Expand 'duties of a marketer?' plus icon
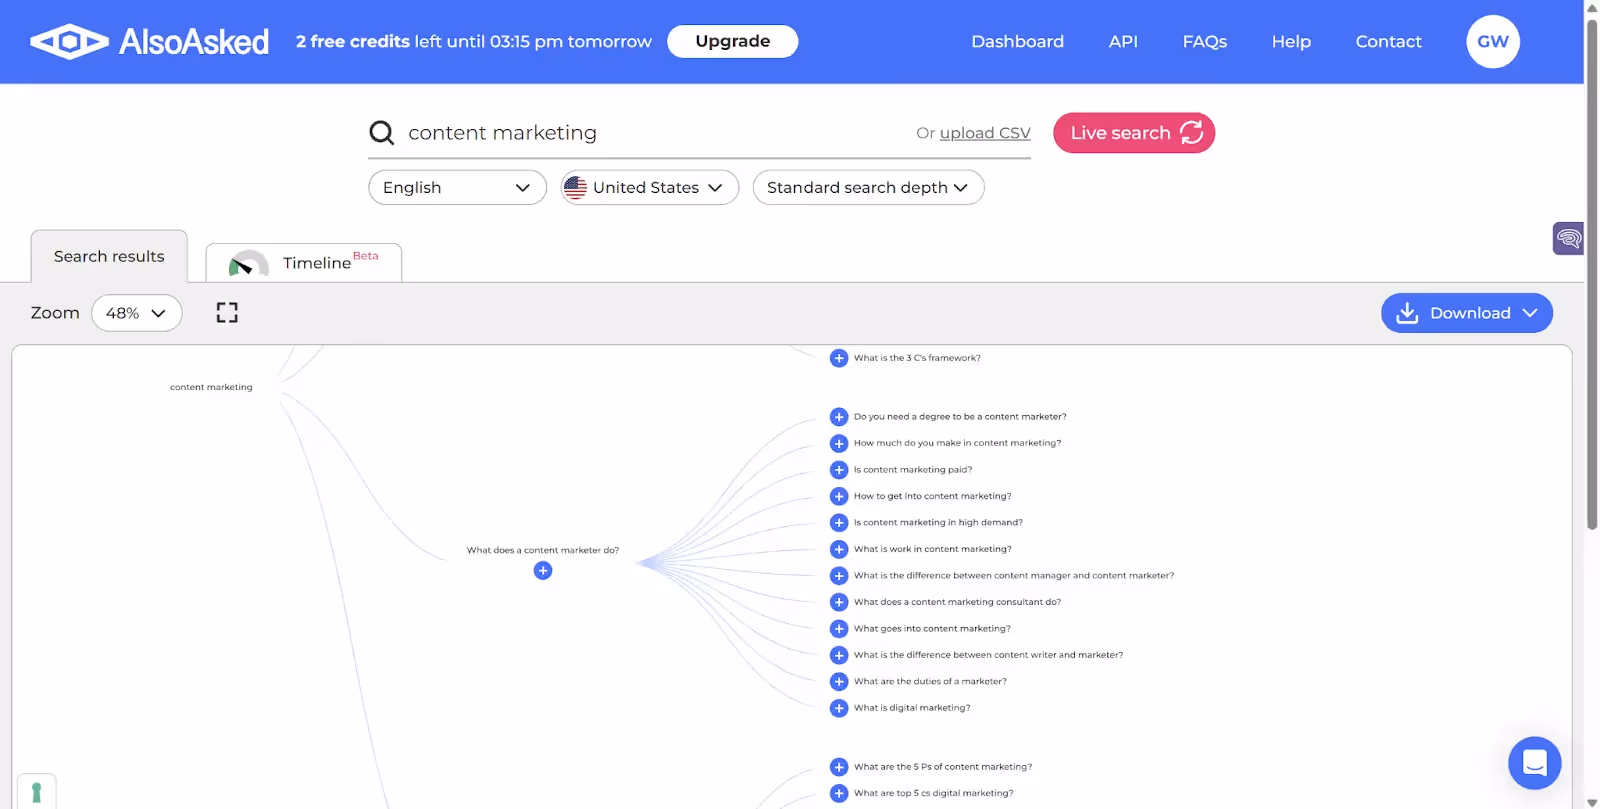Image resolution: width=1600 pixels, height=809 pixels. [x=839, y=682]
